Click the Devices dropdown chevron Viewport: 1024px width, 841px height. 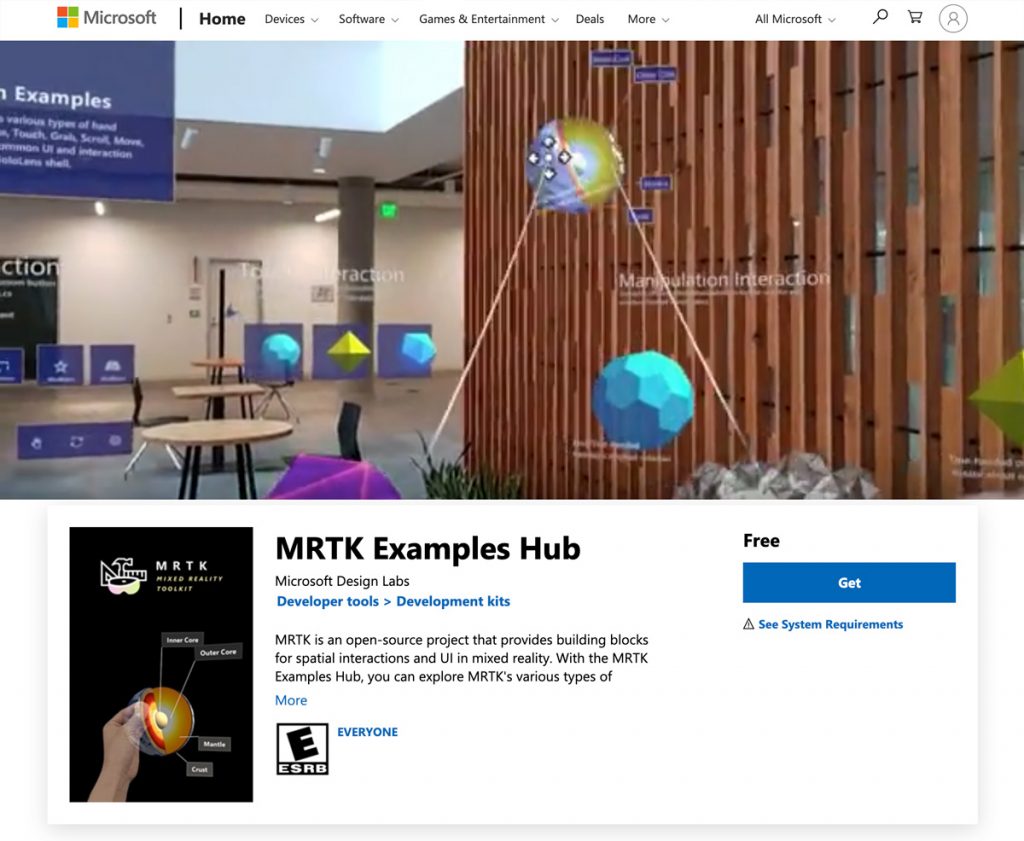click(x=314, y=19)
